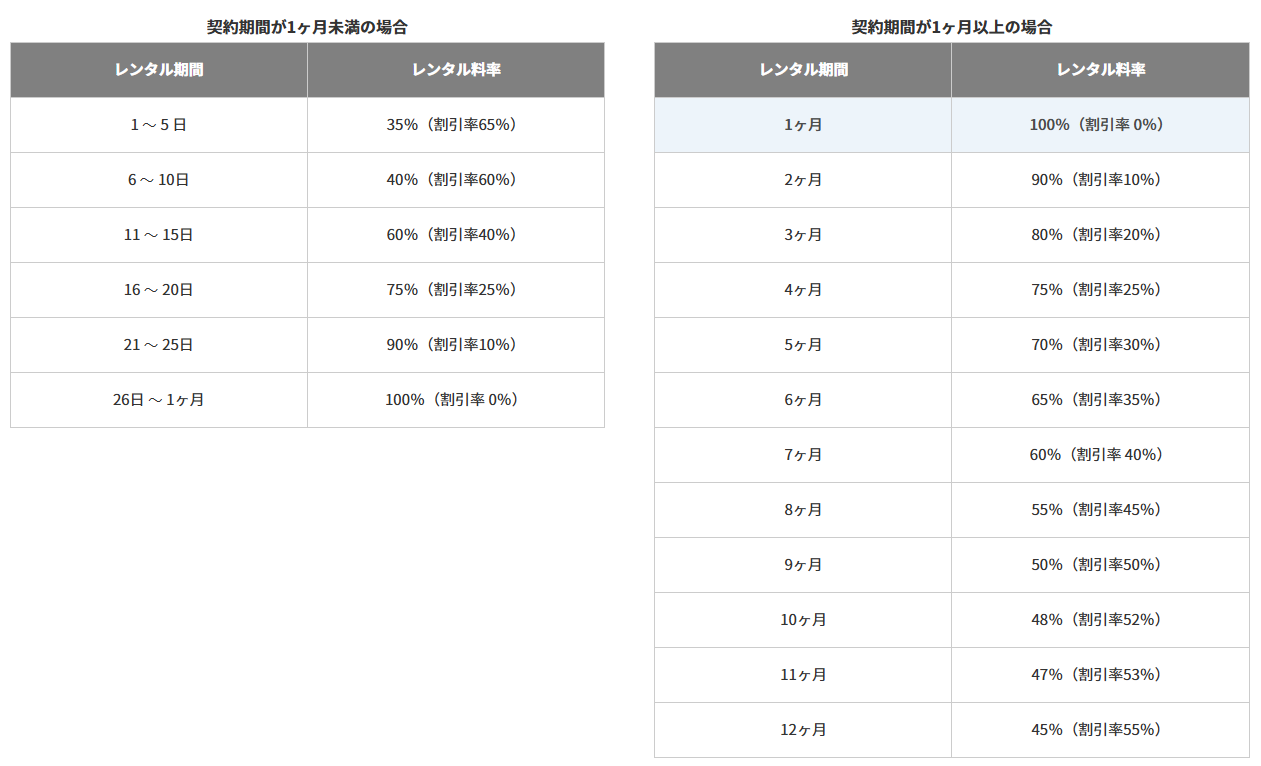Select the 35%（割引率65%） rate cell
The width and height of the screenshot is (1261, 766).
pos(455,125)
